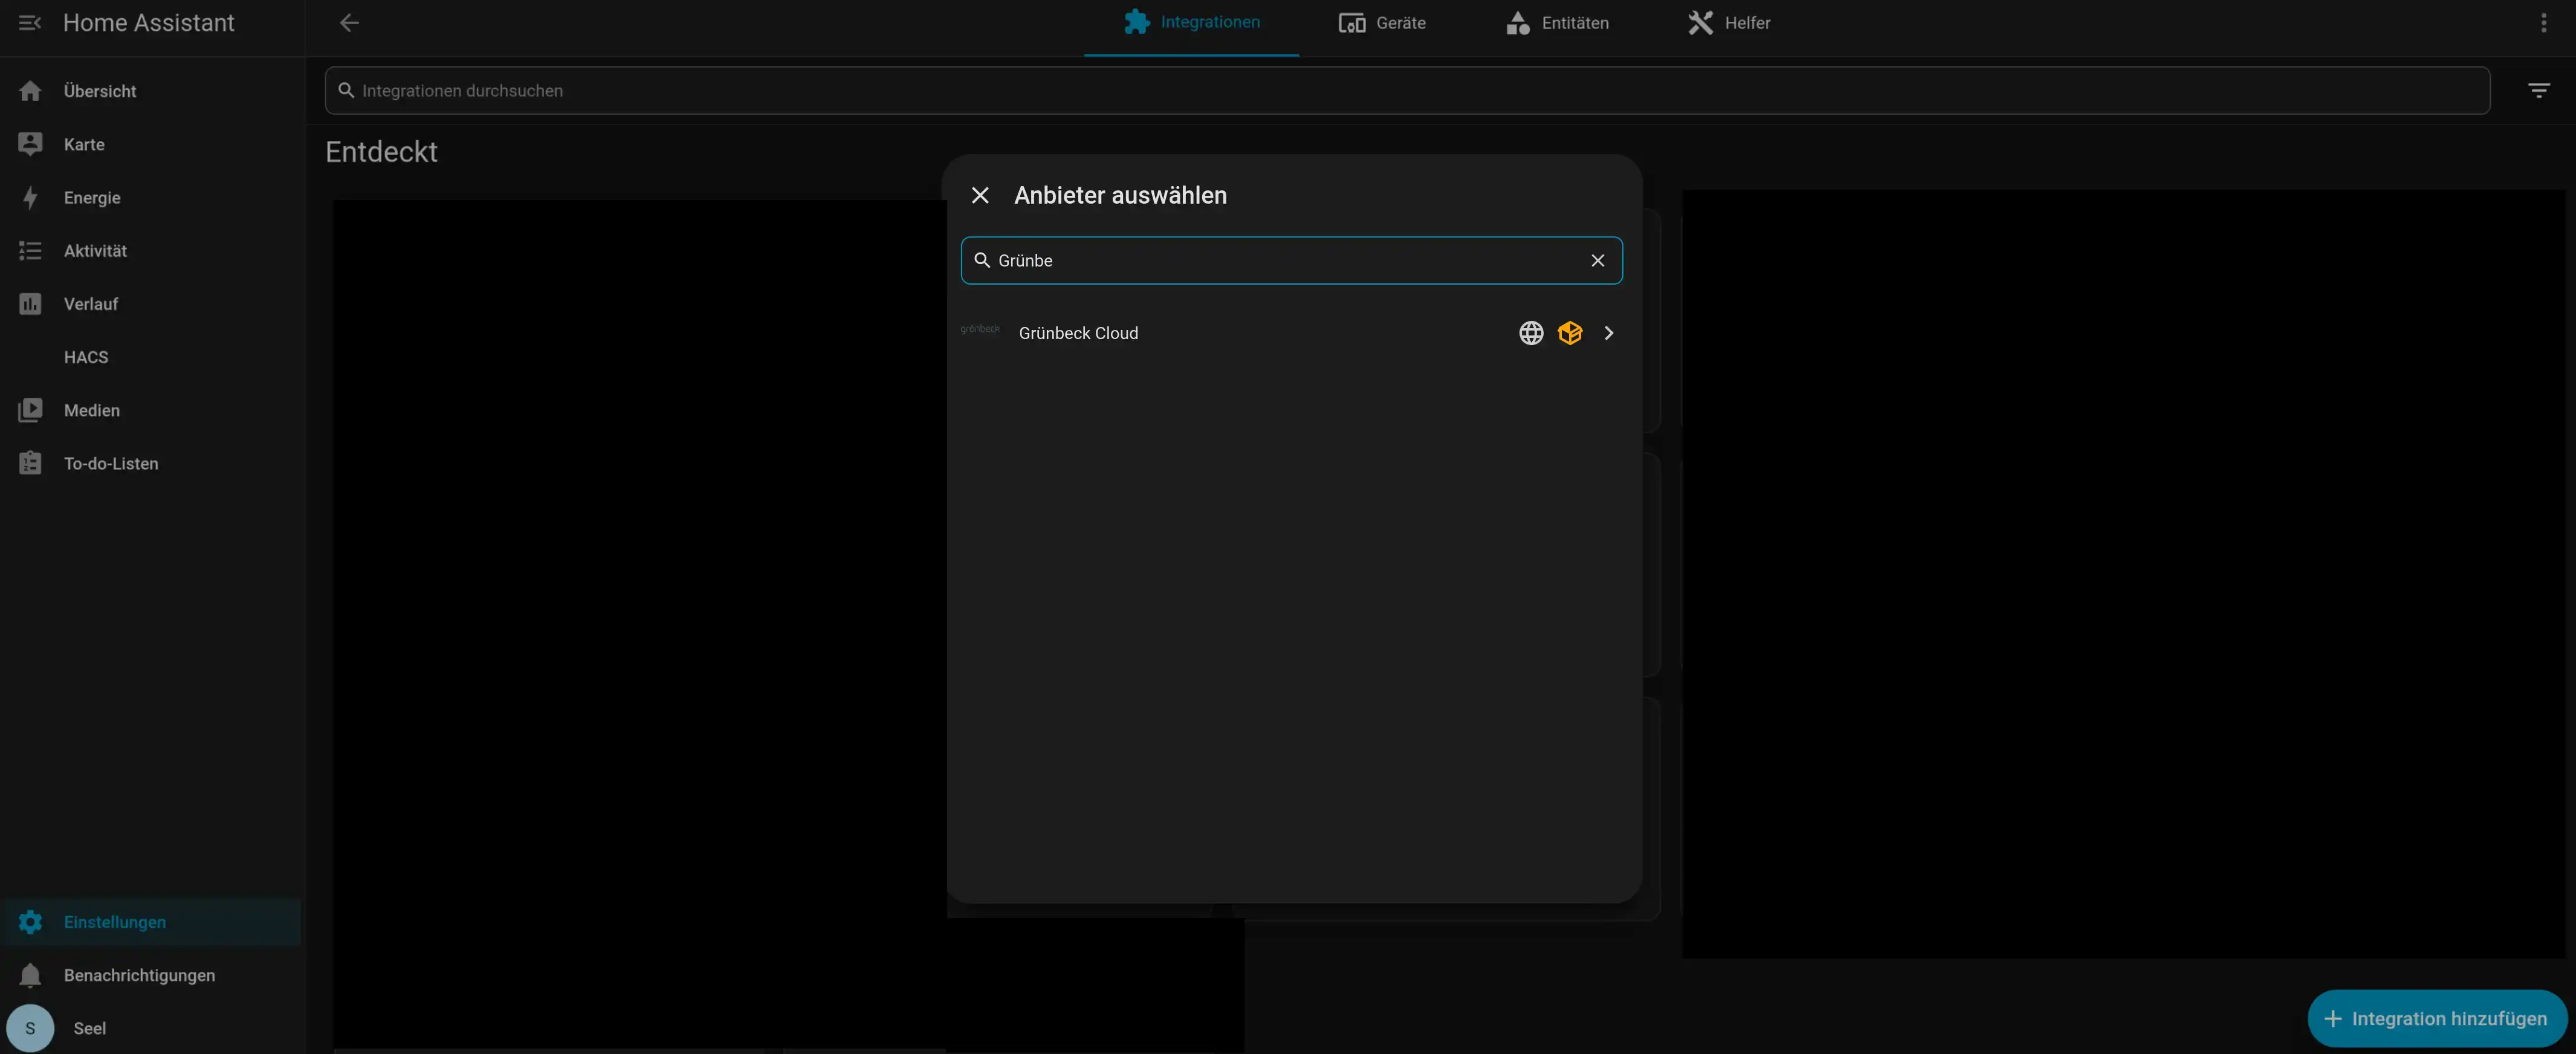Click the globe cloud-dependency icon

(x=1530, y=333)
